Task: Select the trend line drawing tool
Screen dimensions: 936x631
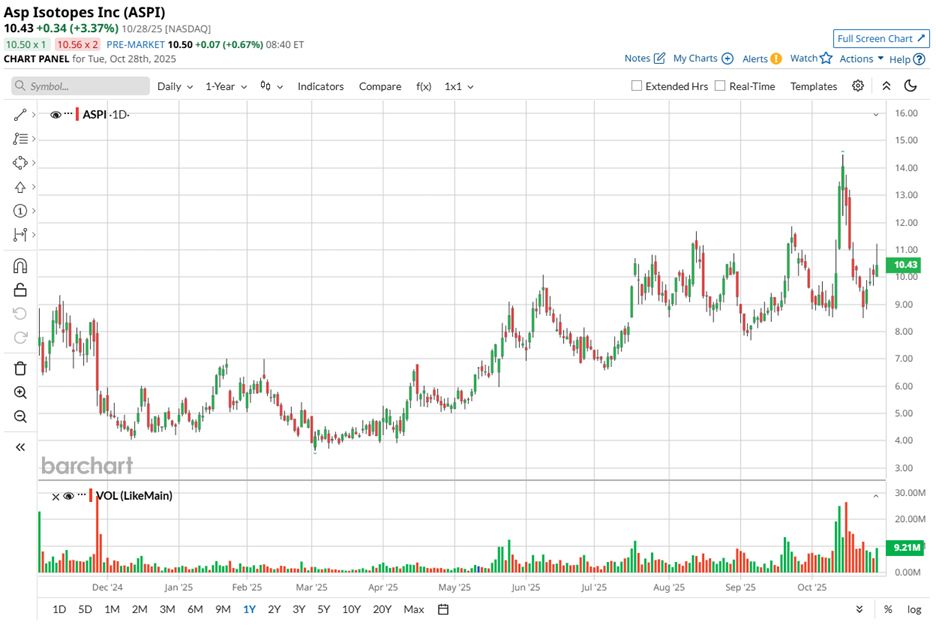Action: tap(20, 115)
